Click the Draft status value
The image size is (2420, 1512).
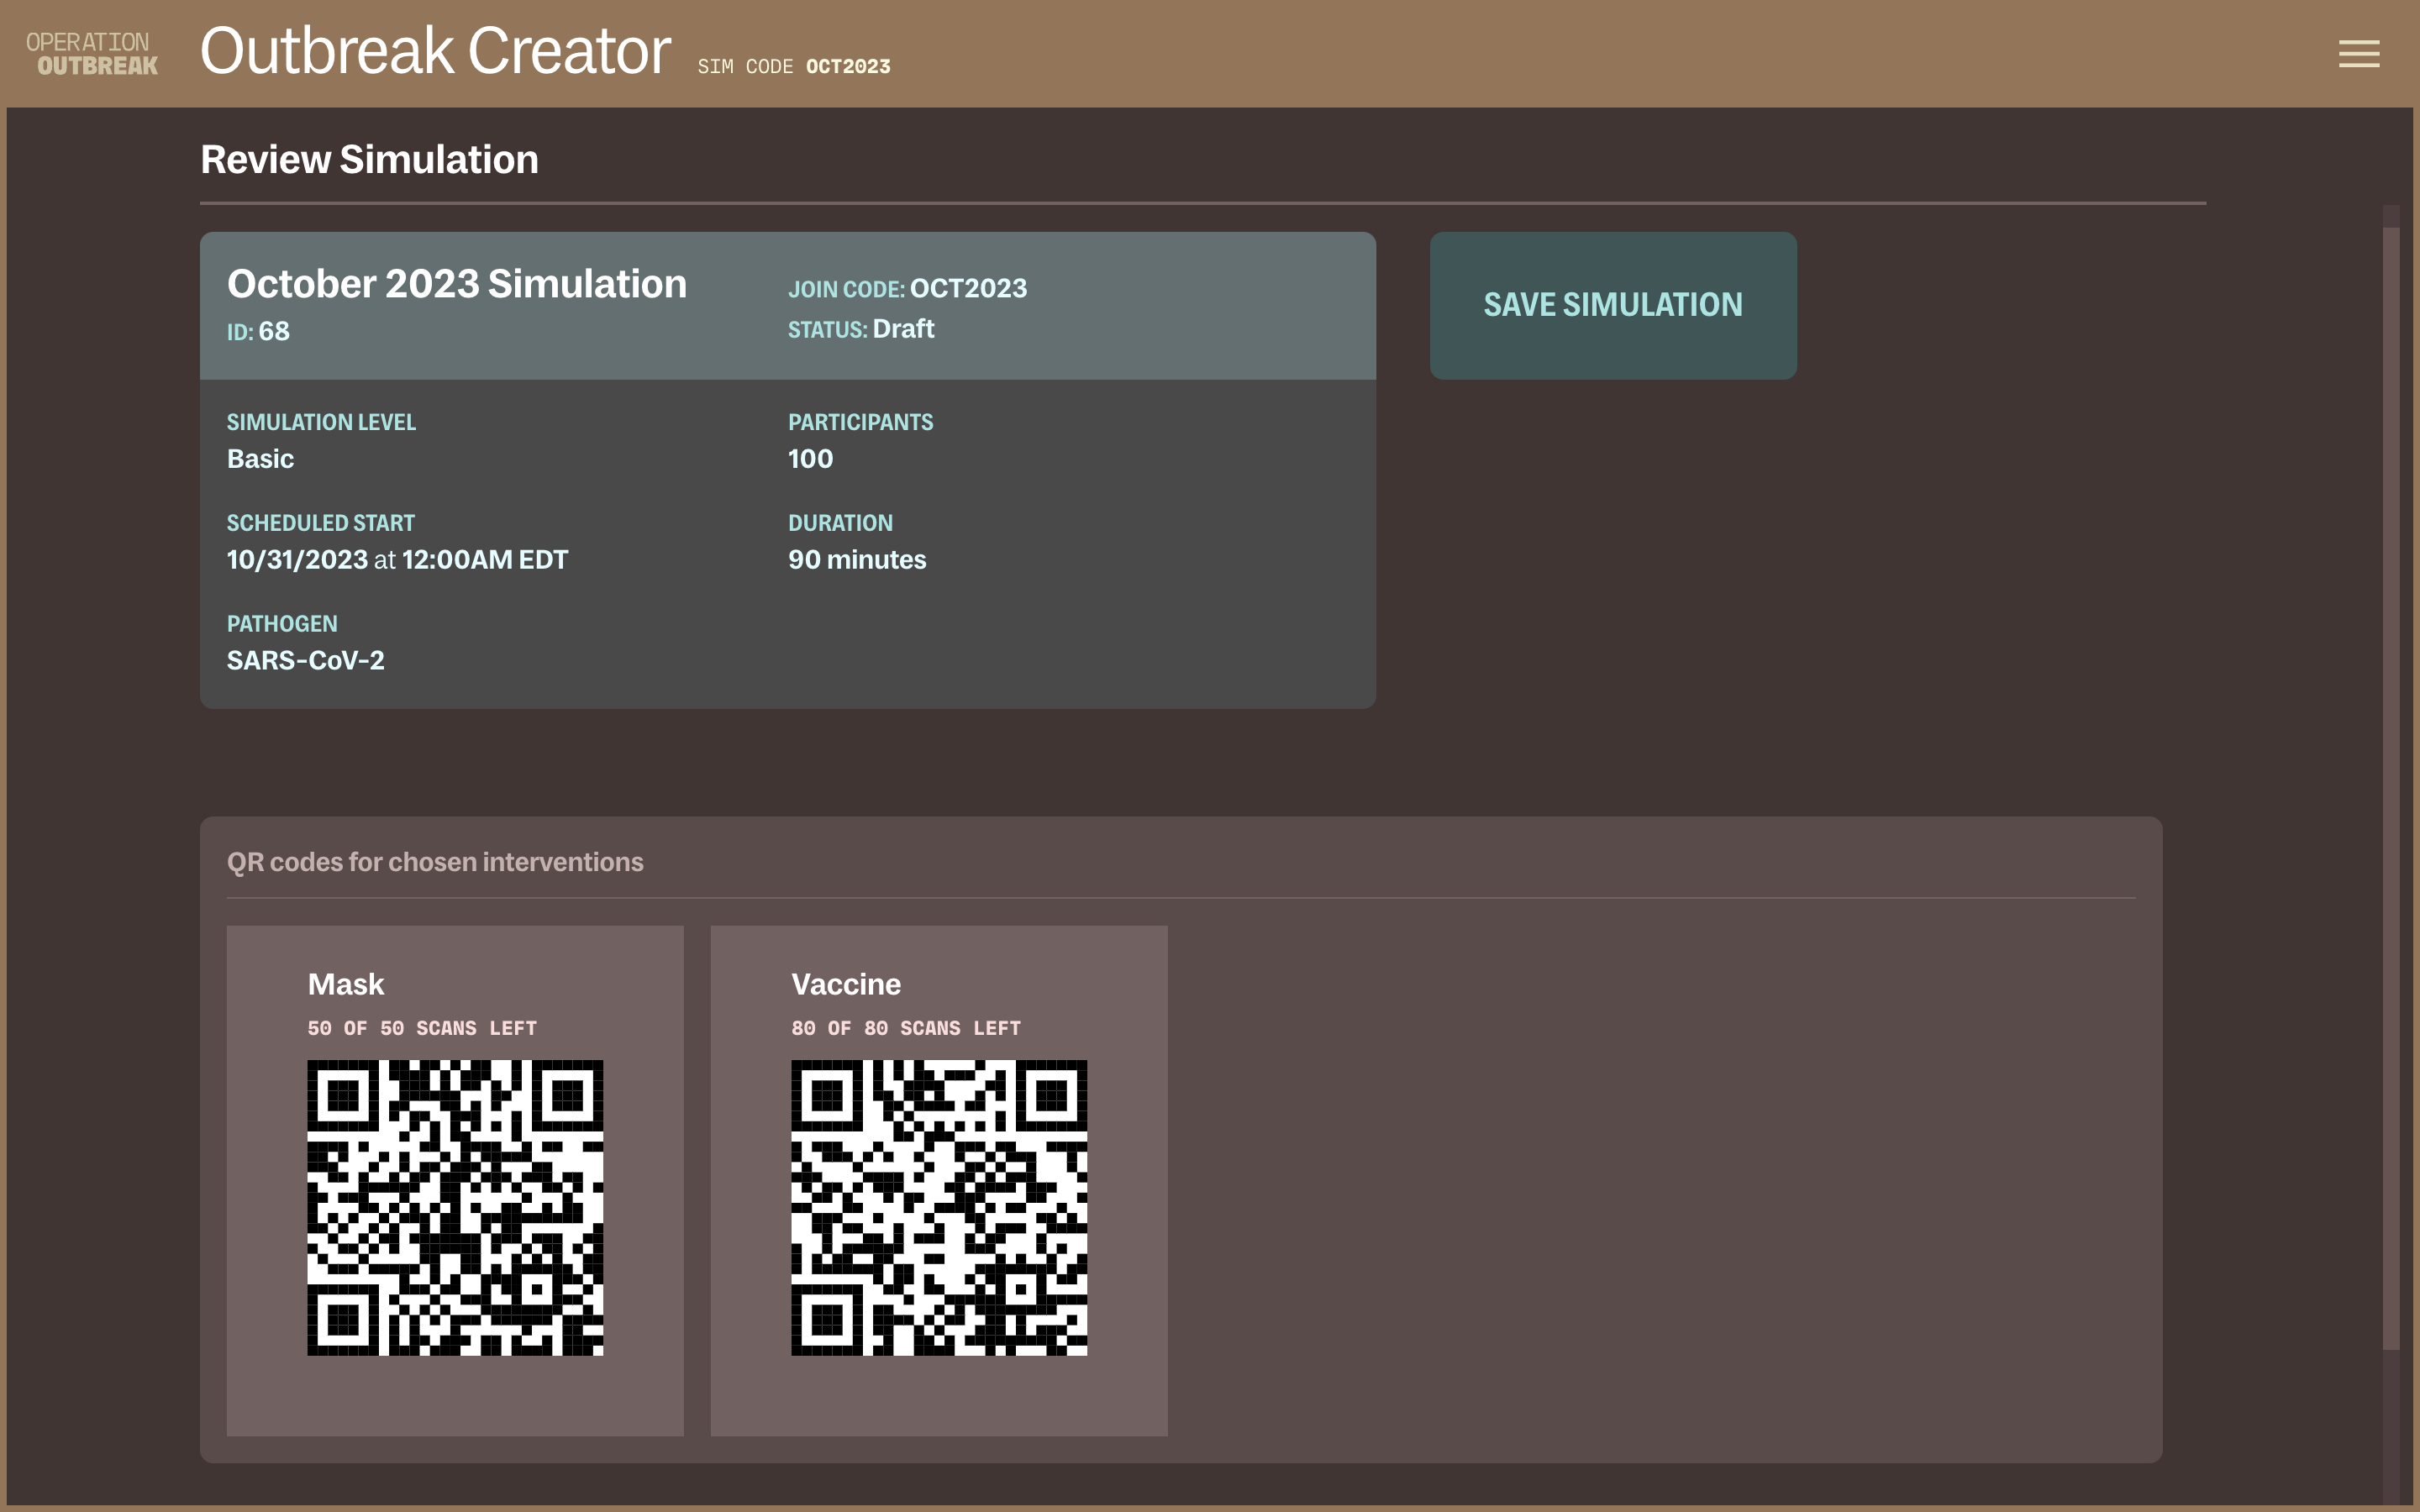[x=903, y=329]
